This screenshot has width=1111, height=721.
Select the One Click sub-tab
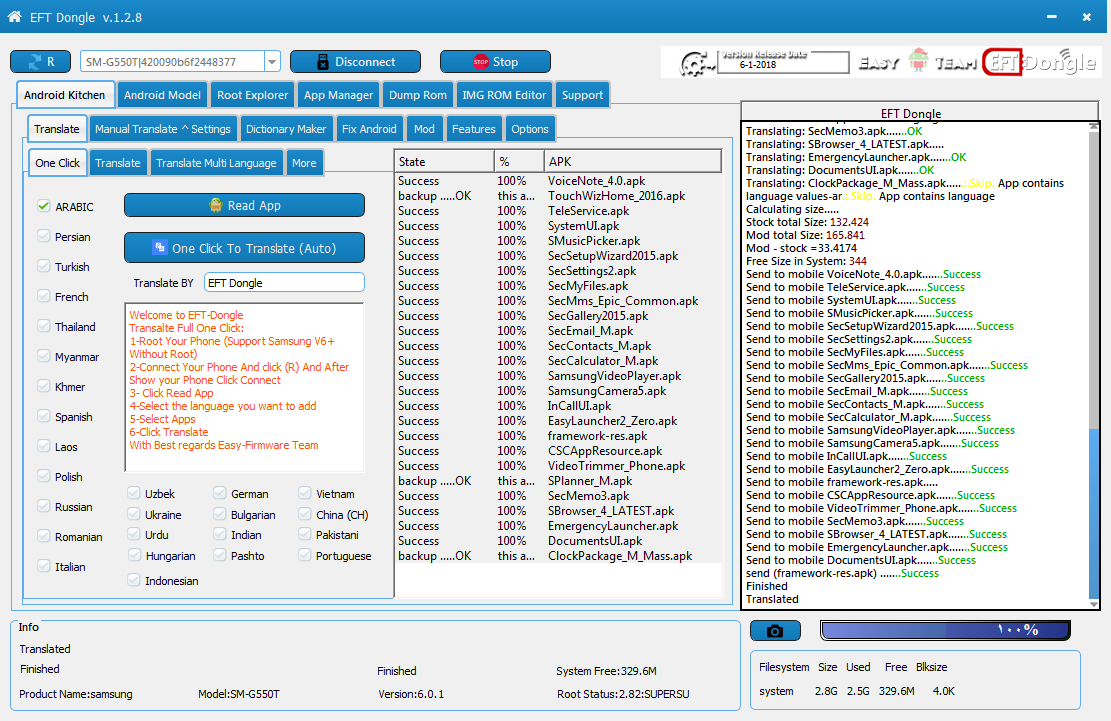[x=57, y=163]
